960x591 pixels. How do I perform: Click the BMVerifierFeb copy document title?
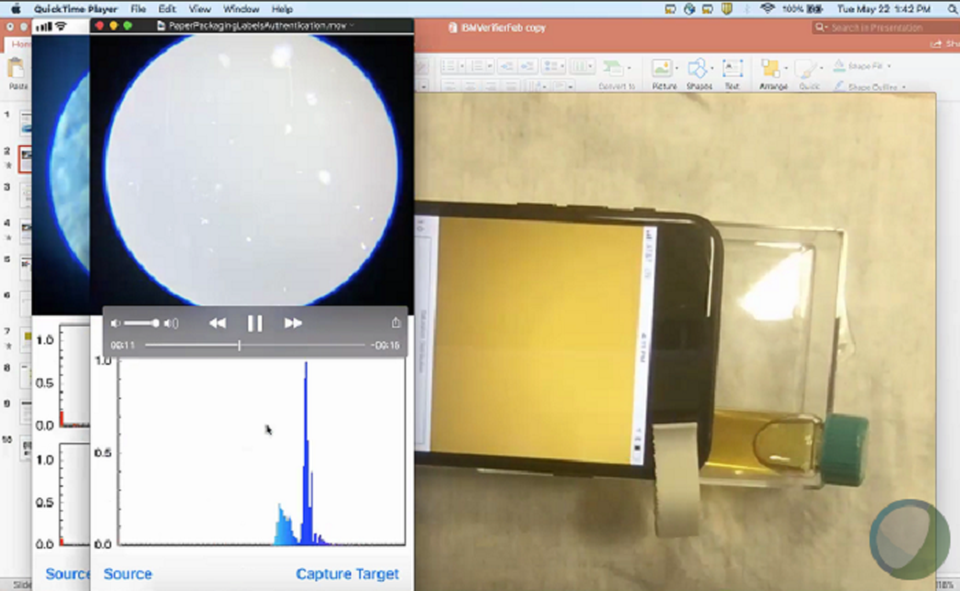(503, 28)
